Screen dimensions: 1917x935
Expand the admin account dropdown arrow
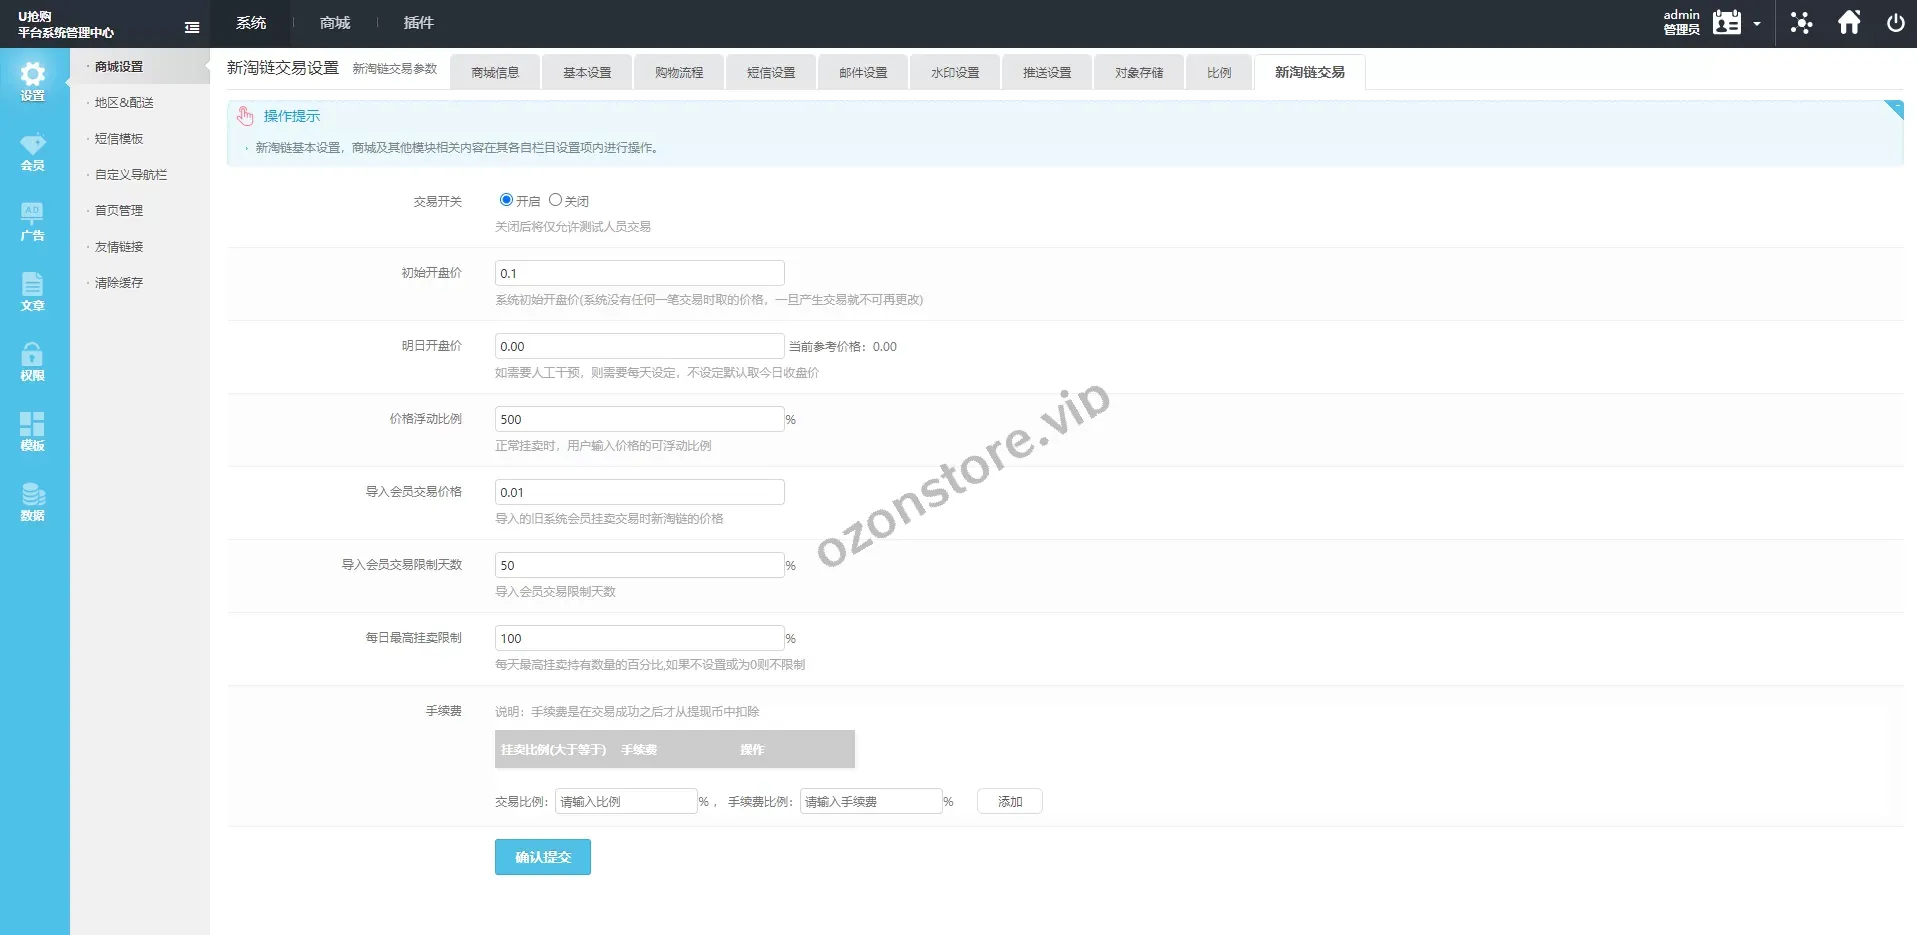point(1757,24)
